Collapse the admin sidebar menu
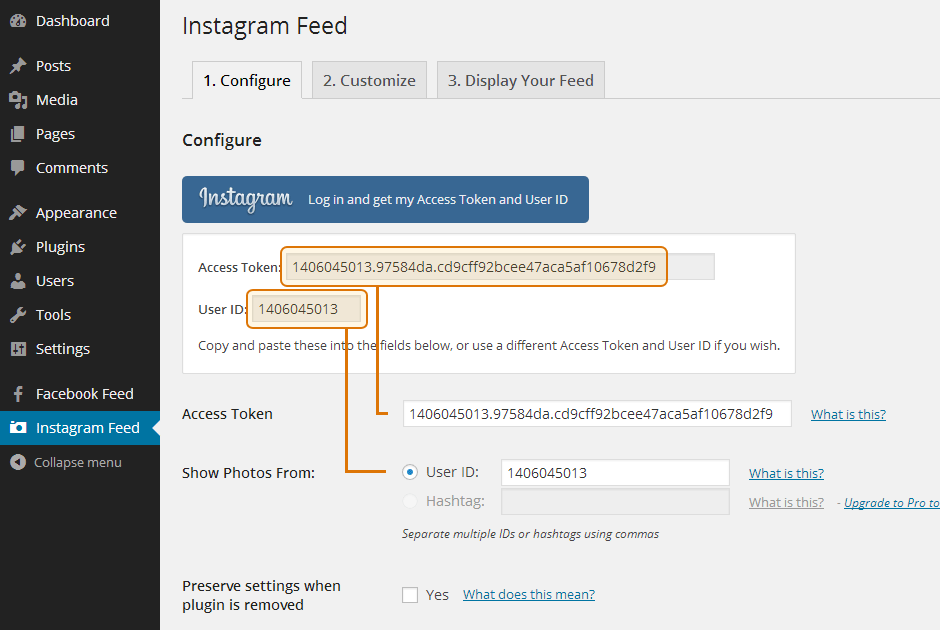The image size is (940, 630). 66,462
